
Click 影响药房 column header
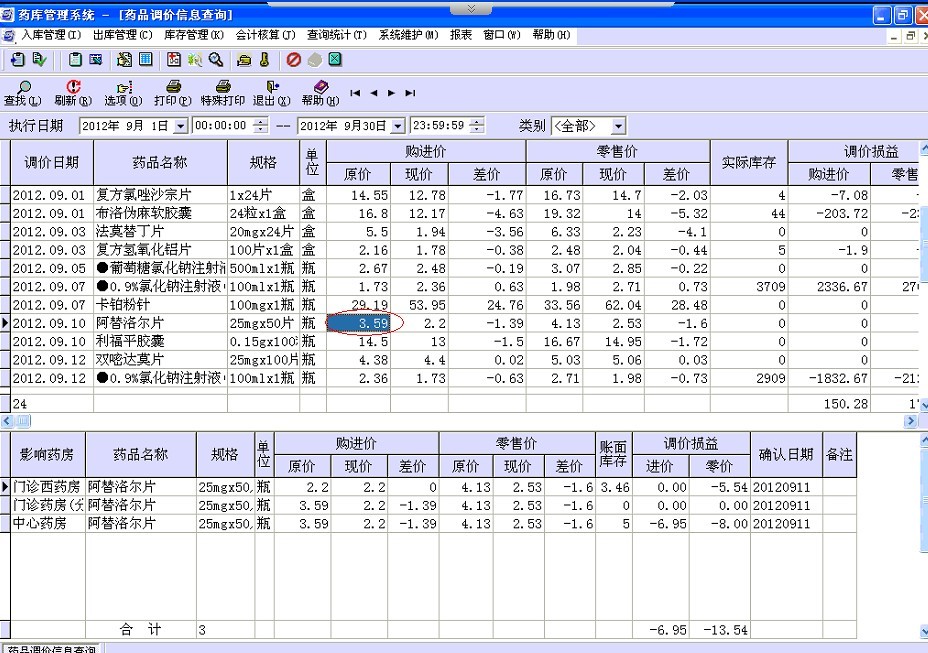[47, 455]
